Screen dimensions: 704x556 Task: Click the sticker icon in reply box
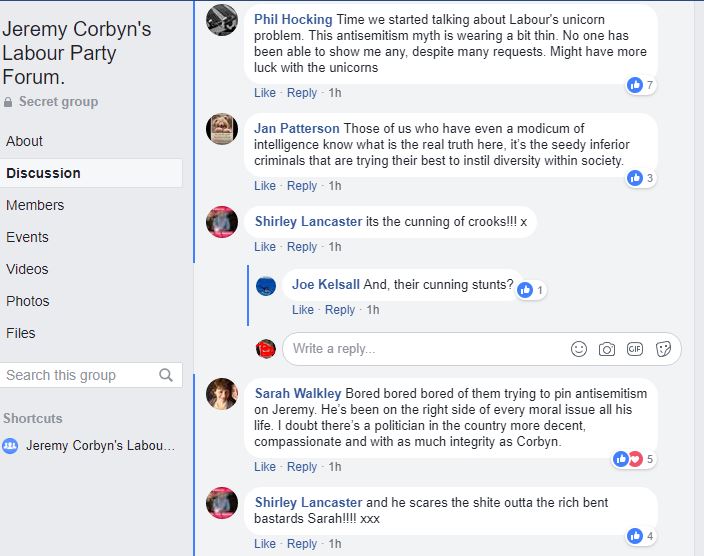(663, 349)
